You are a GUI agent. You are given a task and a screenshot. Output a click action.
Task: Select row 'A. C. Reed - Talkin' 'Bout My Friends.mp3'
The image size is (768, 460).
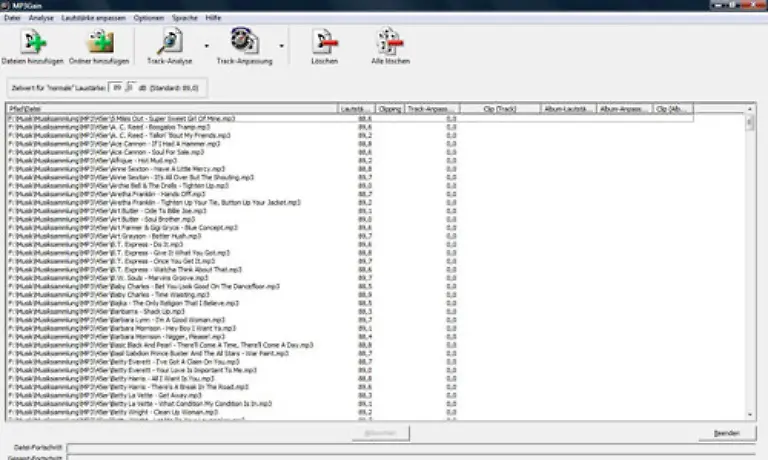(350, 135)
